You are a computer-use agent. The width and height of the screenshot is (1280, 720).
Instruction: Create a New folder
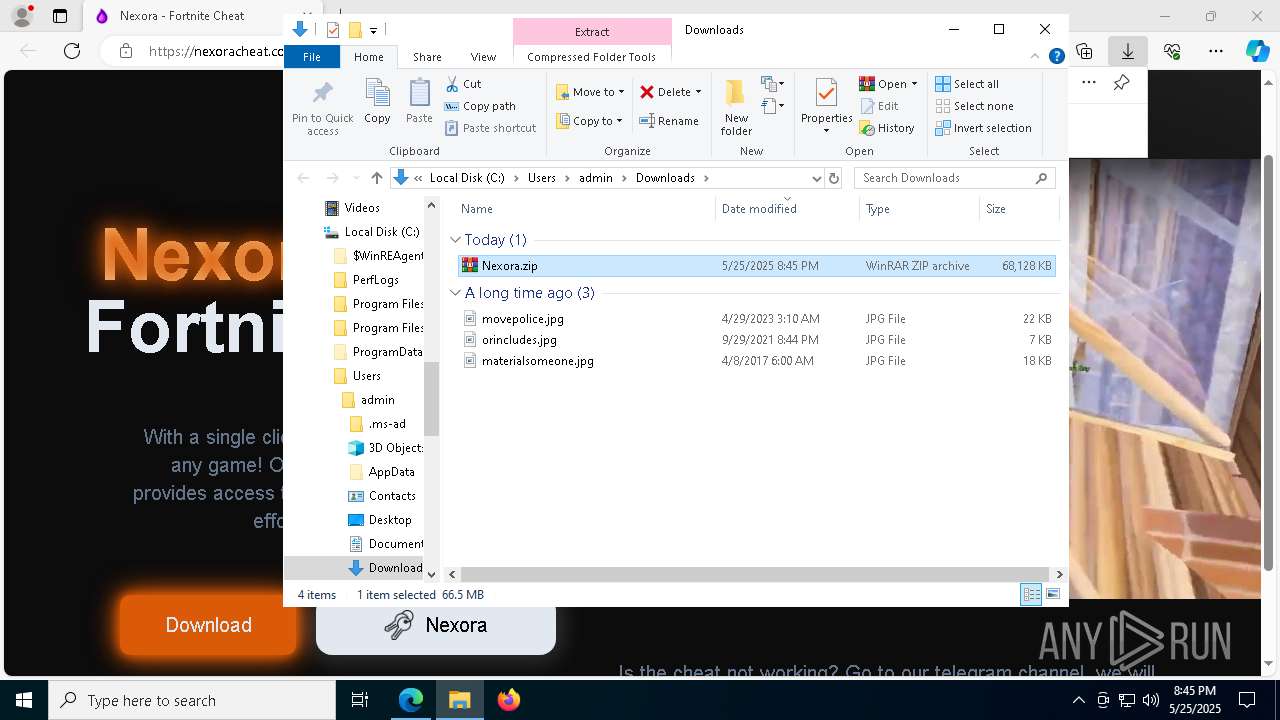pos(736,106)
